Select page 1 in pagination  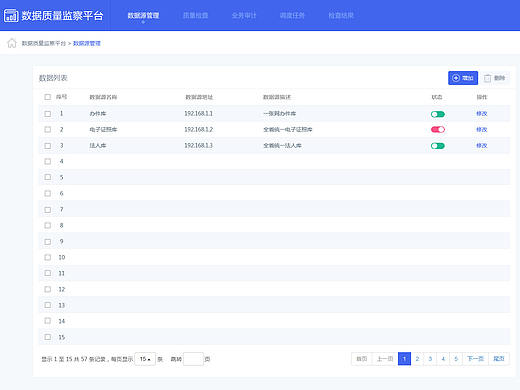tap(404, 359)
